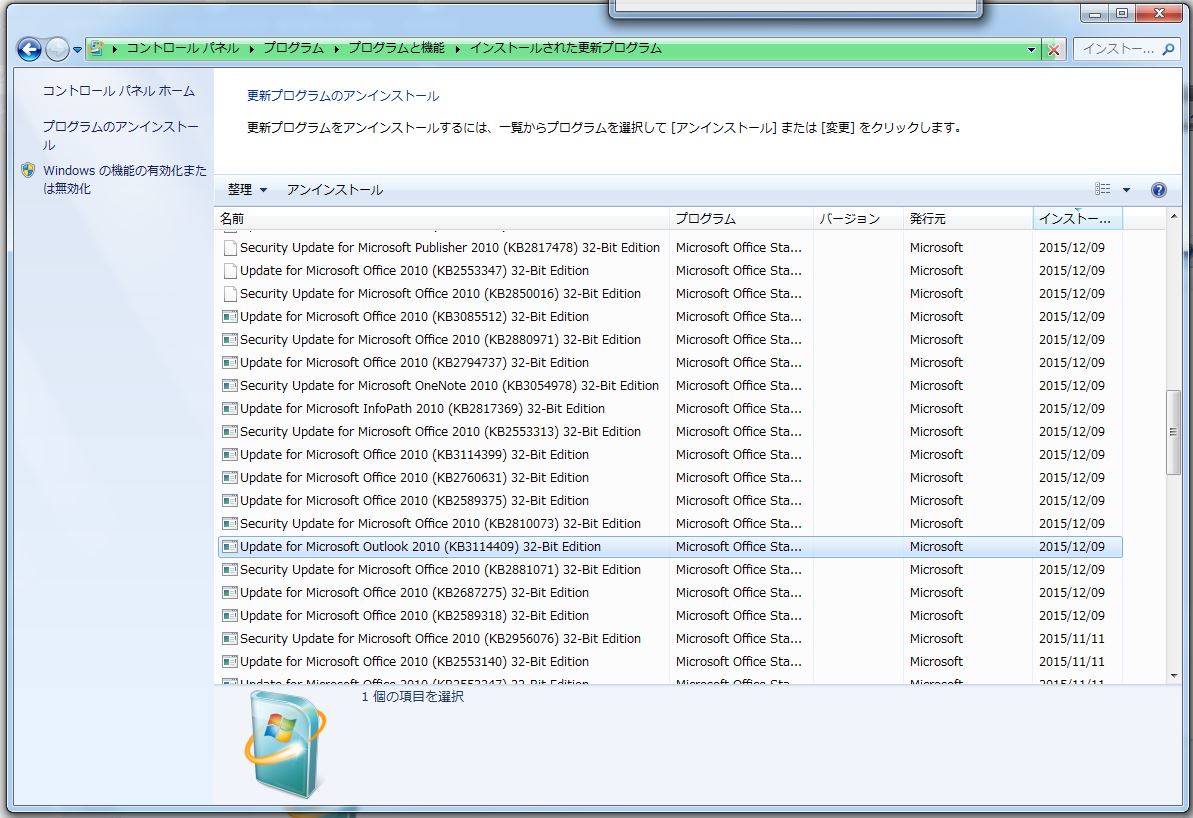The width and height of the screenshot is (1193, 818).
Task: Select Update for Microsoft Office 2010 (KB2553140) text
Action: click(415, 661)
